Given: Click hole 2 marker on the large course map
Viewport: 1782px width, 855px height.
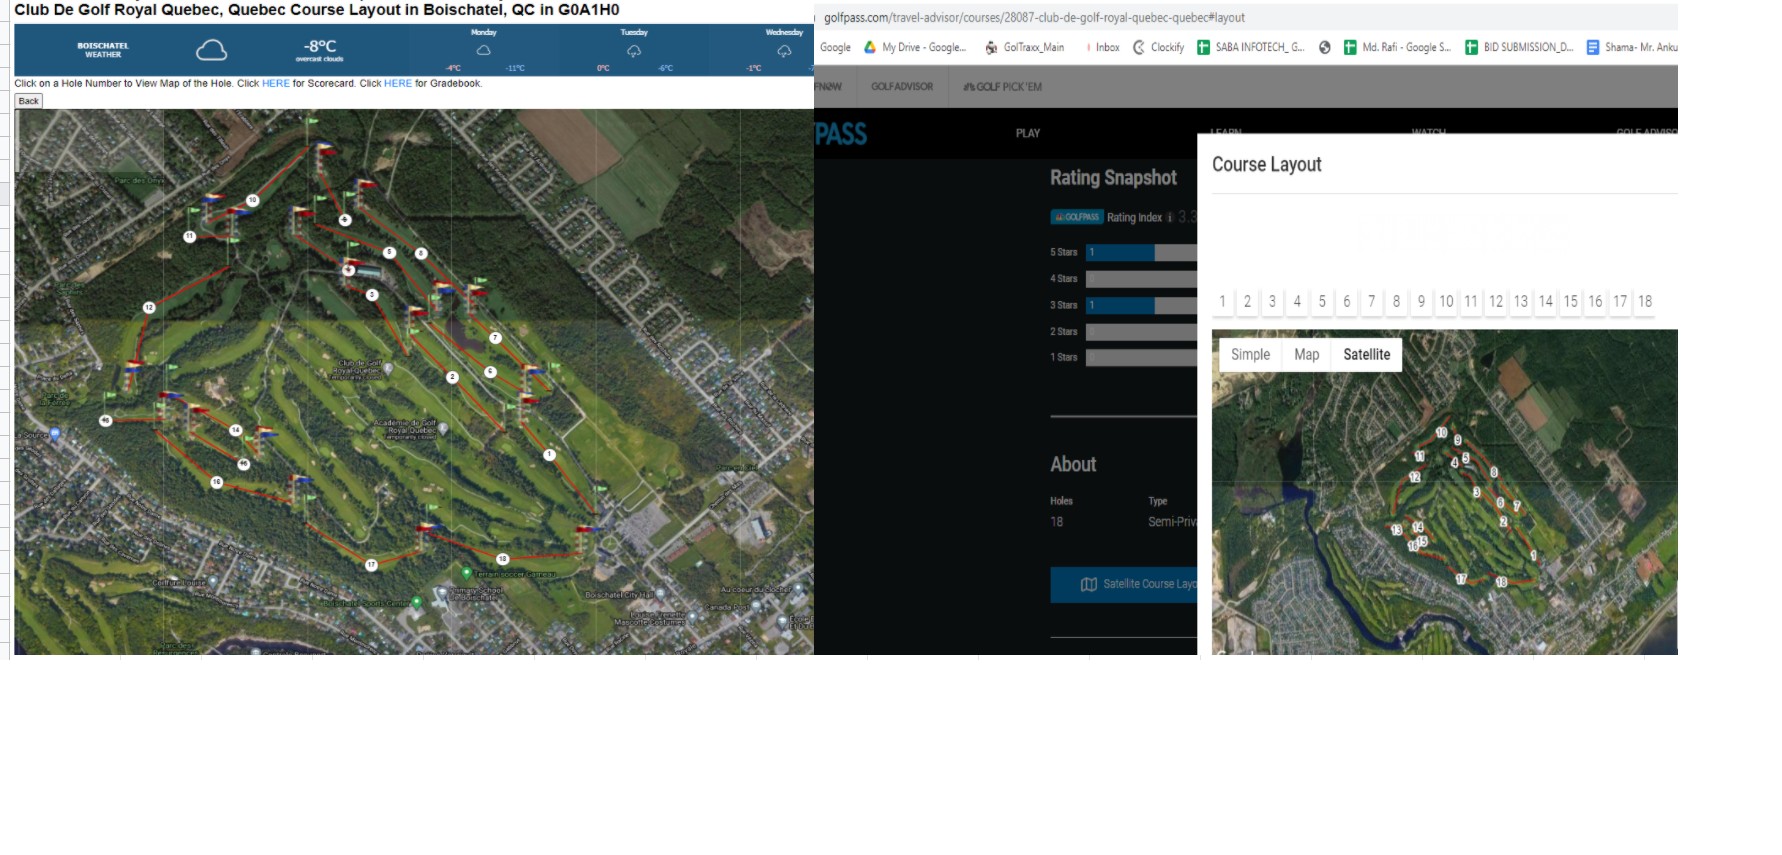Looking at the screenshot, I should click(x=453, y=377).
